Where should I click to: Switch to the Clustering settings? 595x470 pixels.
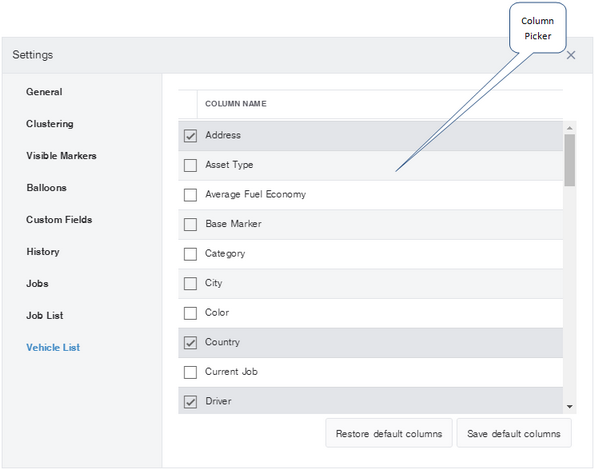click(x=50, y=124)
